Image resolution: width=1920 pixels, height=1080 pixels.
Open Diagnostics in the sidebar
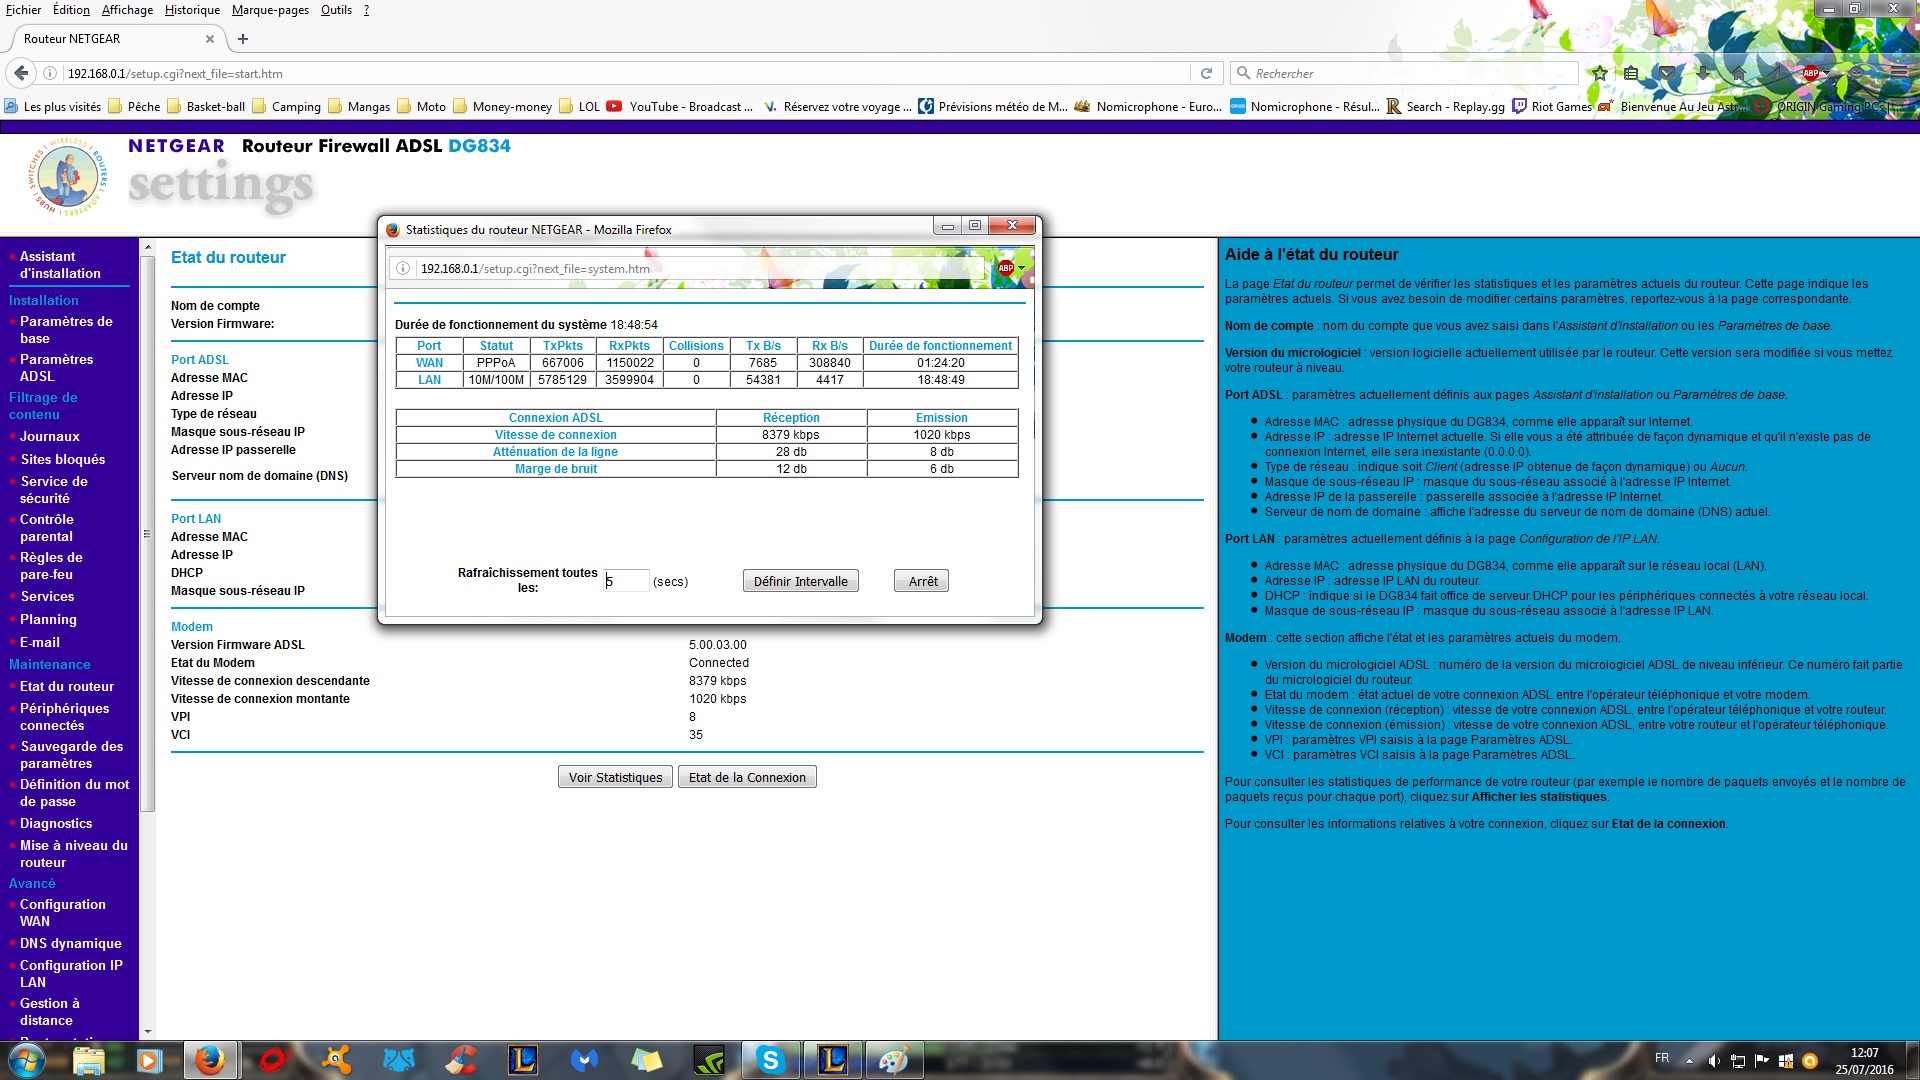click(56, 823)
